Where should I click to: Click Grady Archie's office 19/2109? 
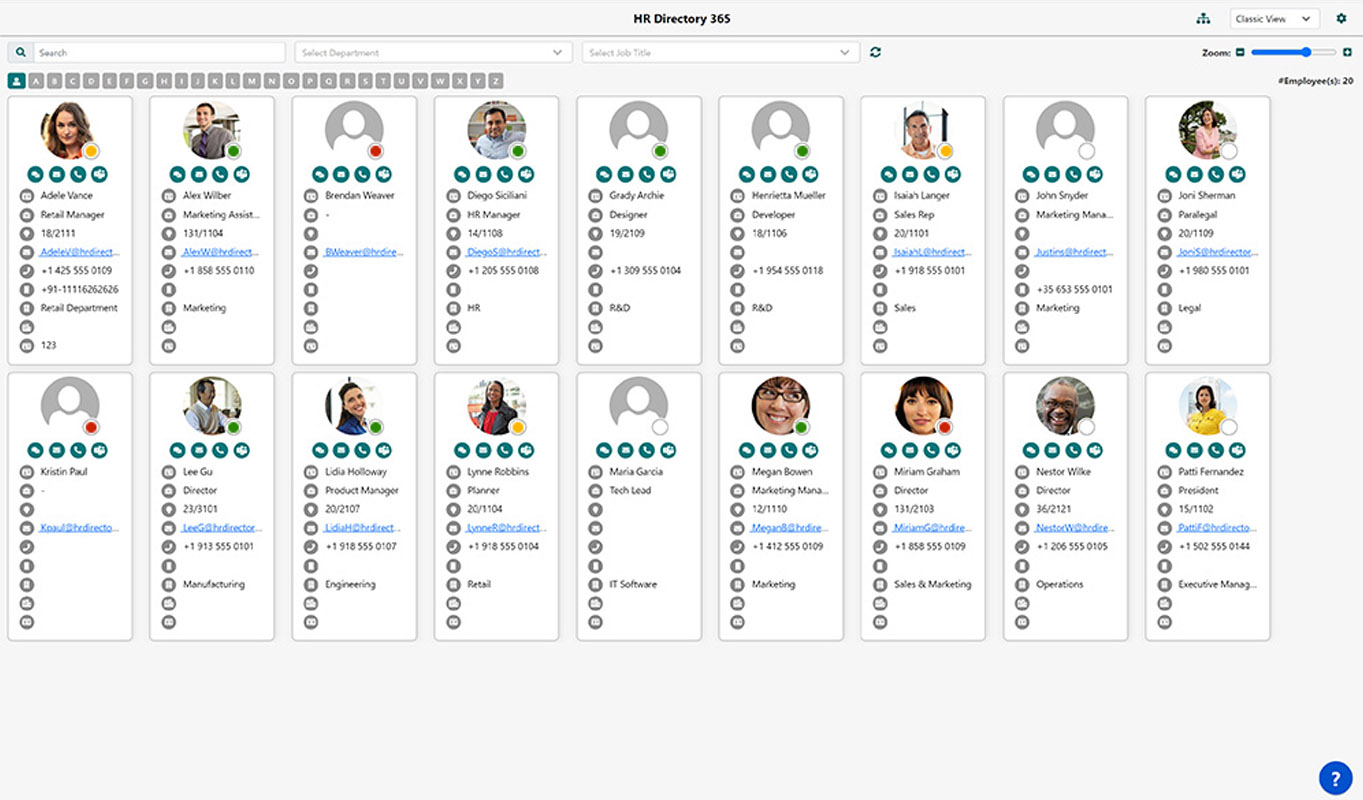tap(628, 233)
